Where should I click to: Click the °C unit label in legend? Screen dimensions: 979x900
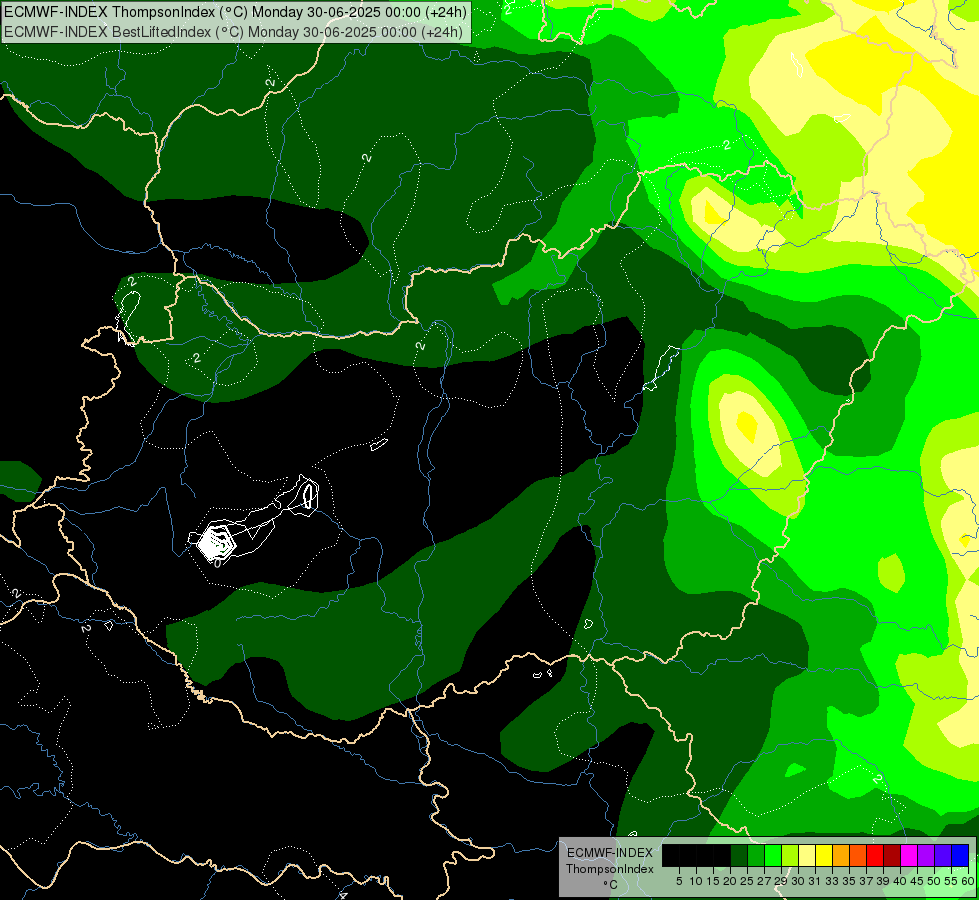pos(610,885)
